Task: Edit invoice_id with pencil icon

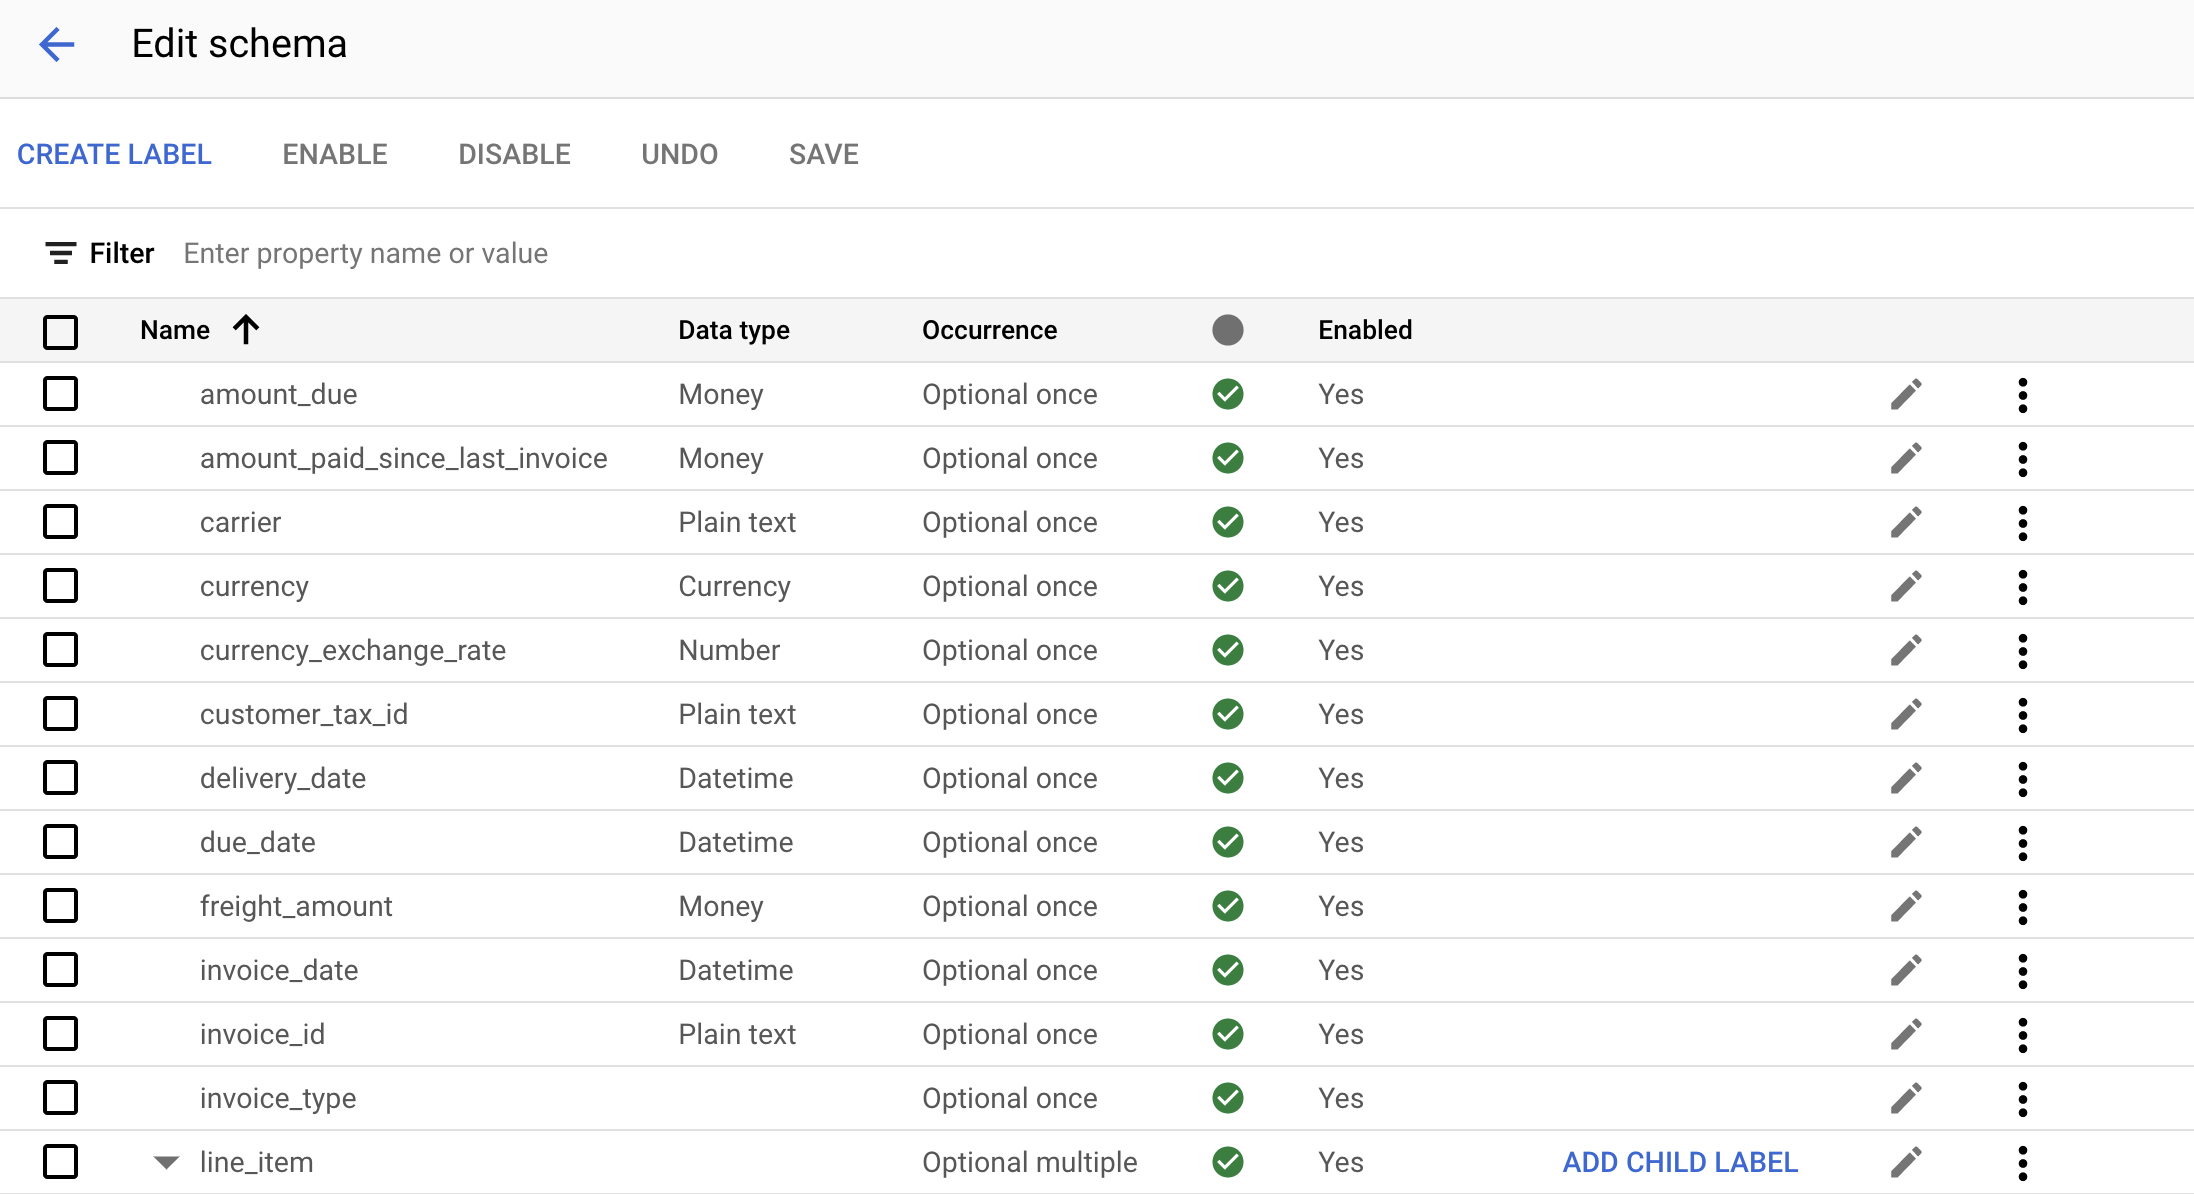Action: click(x=1906, y=1034)
